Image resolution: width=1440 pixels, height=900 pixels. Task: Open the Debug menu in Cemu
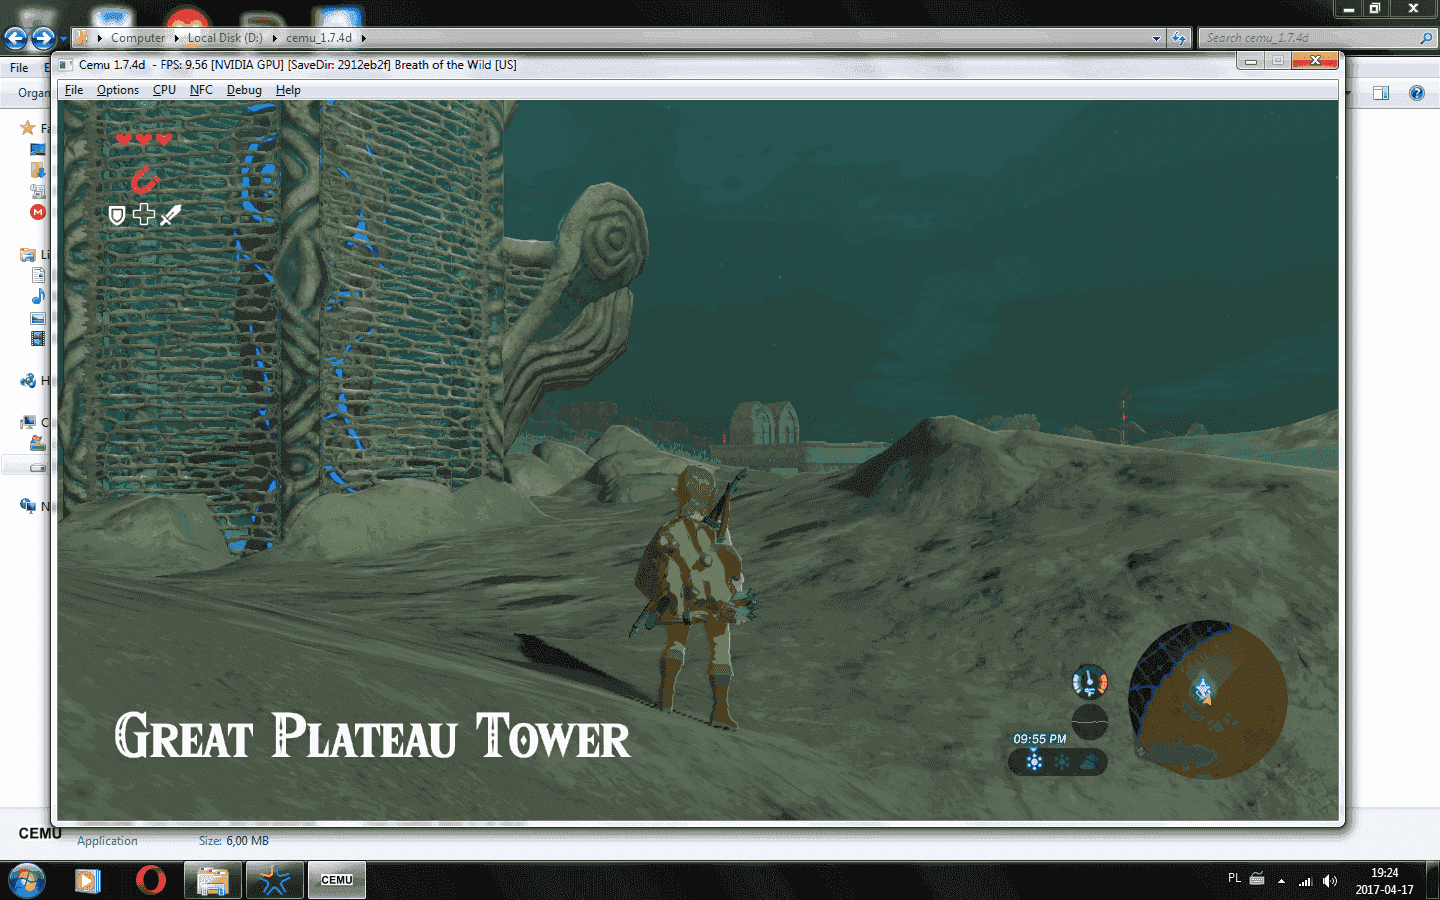(244, 90)
